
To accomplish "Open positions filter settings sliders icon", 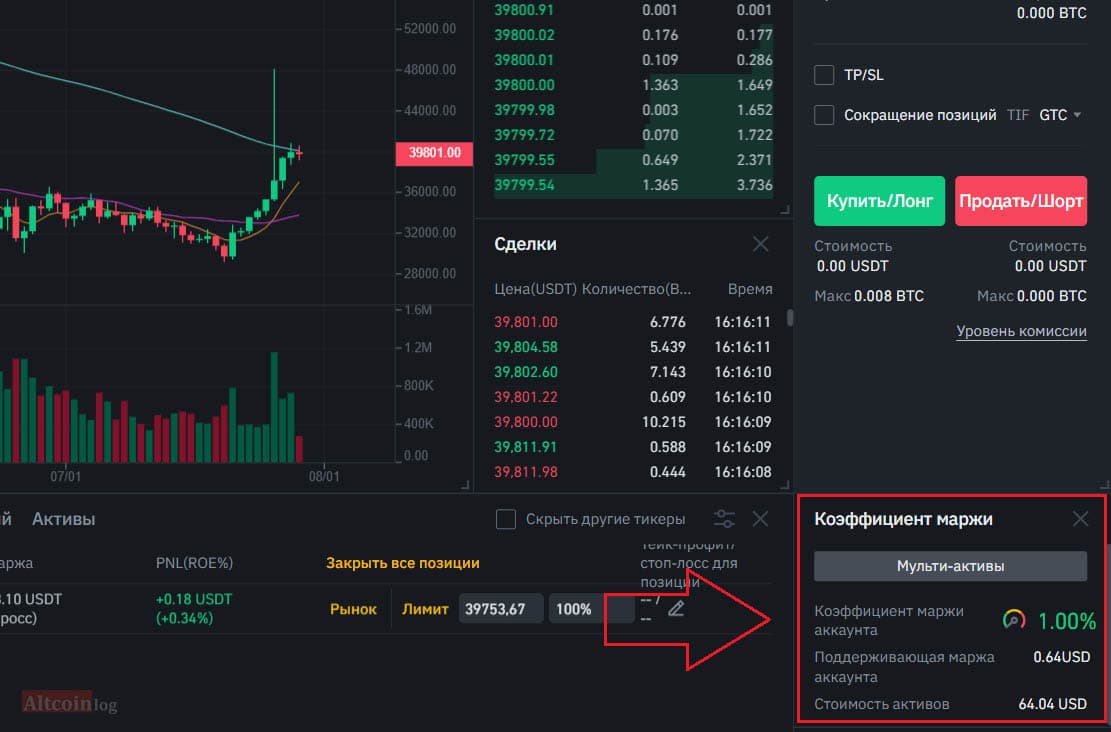I will point(724,519).
